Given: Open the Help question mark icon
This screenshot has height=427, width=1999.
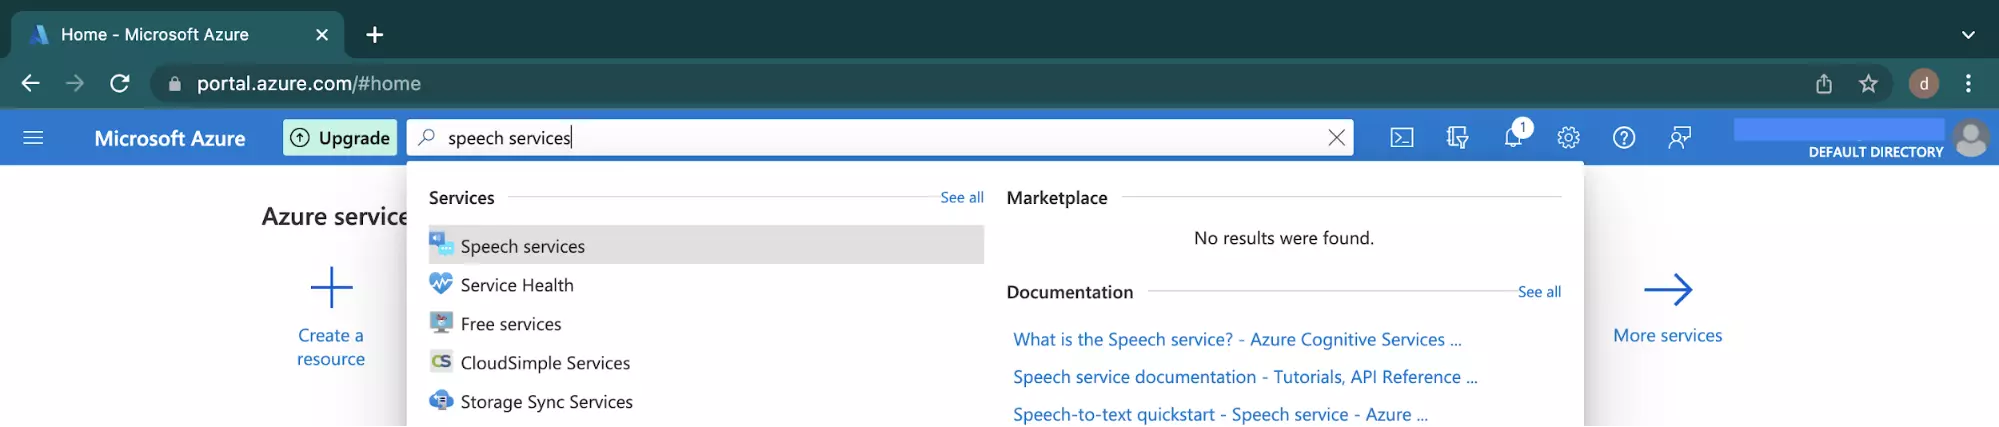Looking at the screenshot, I should point(1624,138).
